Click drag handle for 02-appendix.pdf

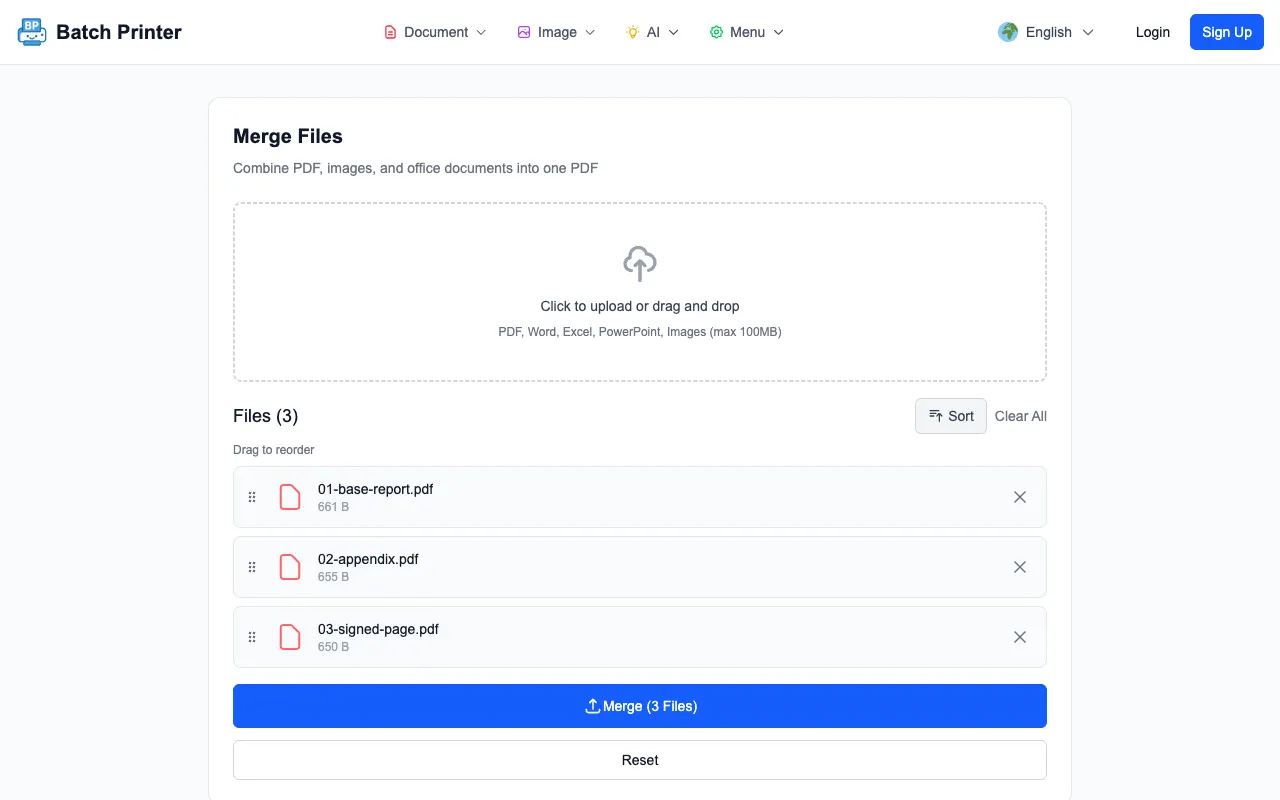(x=252, y=567)
